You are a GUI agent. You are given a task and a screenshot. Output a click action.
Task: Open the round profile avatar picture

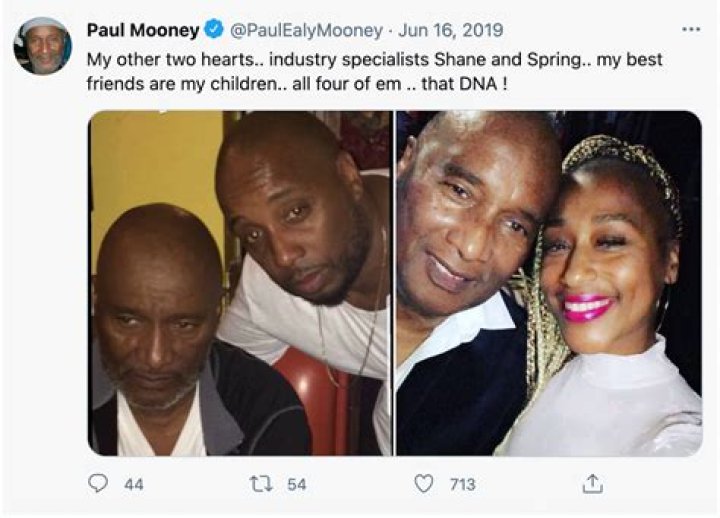click(42, 46)
